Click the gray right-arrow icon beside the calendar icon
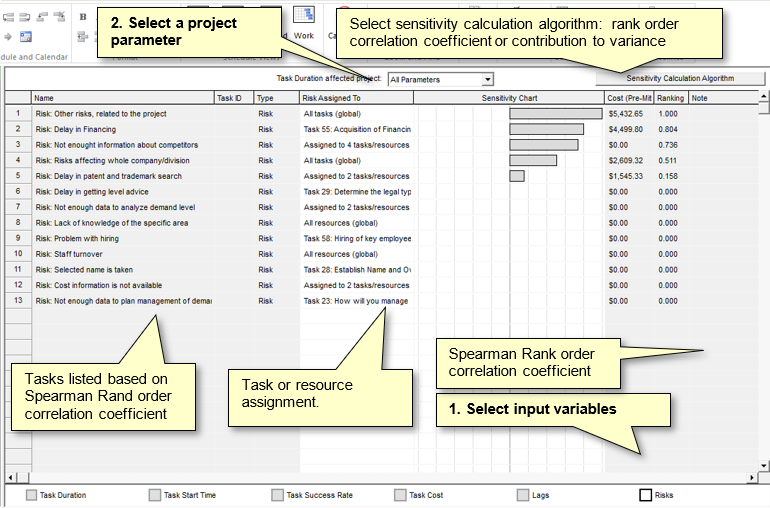 coord(8,36)
